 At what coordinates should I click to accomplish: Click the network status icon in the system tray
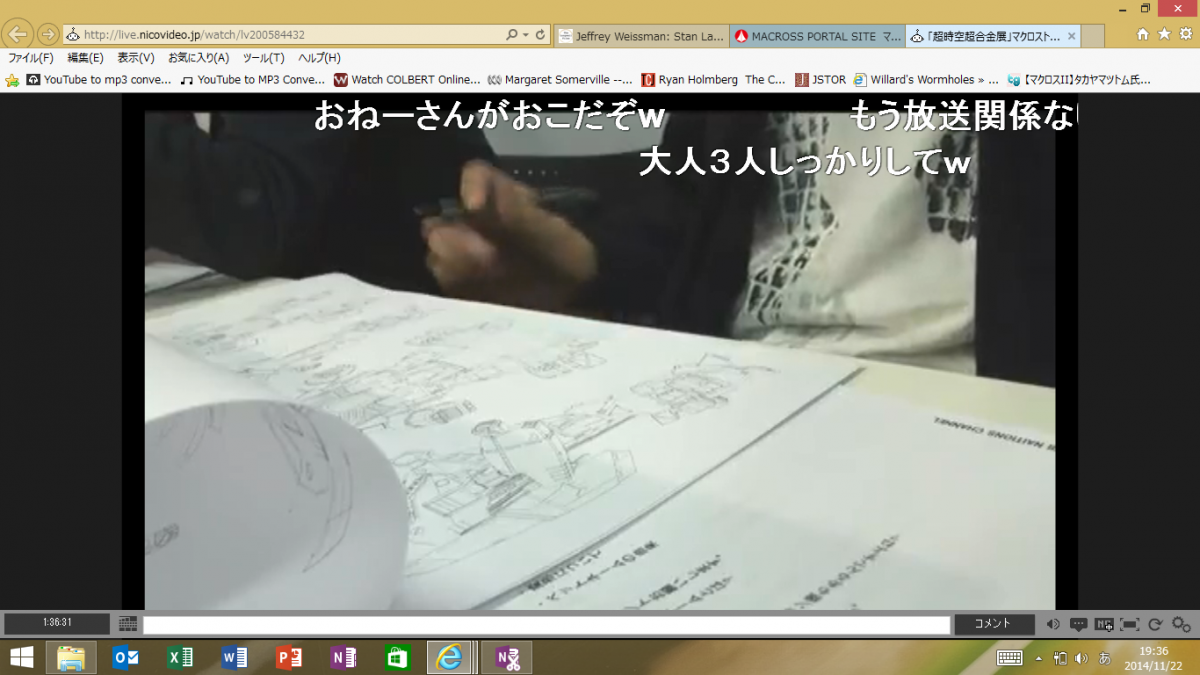click(1060, 658)
